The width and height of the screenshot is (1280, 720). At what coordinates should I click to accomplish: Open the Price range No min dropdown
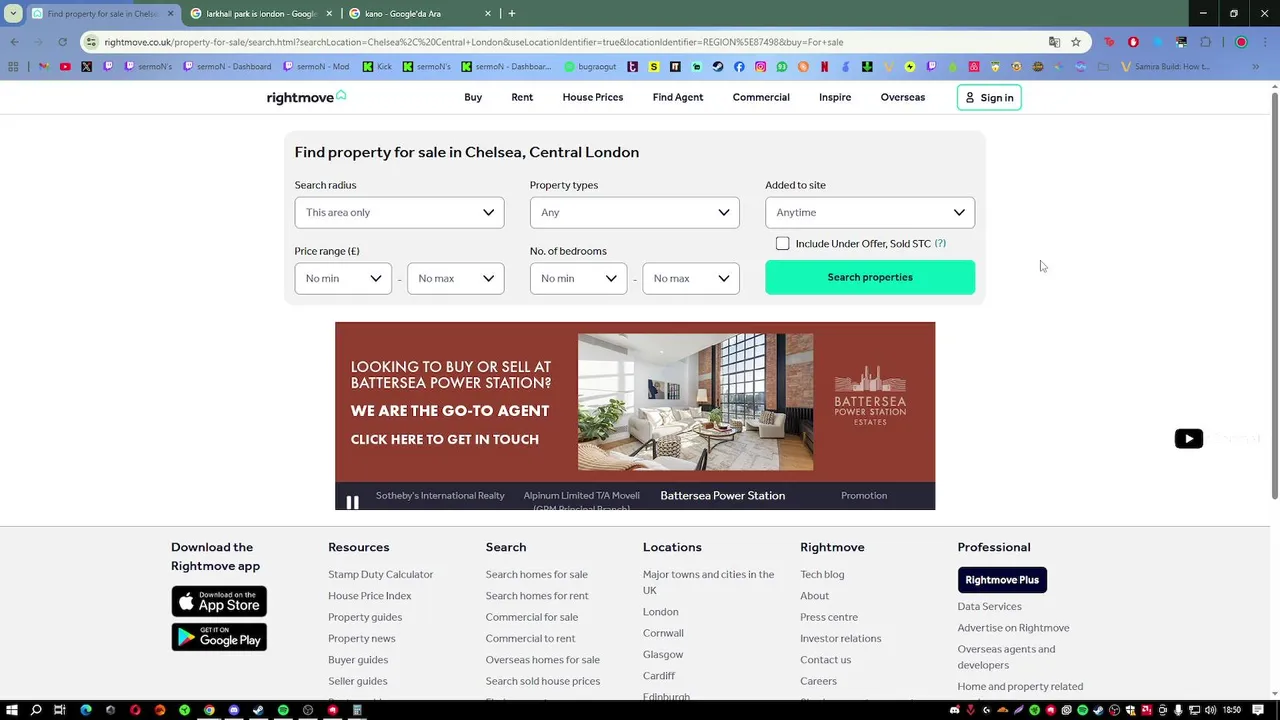coord(343,278)
